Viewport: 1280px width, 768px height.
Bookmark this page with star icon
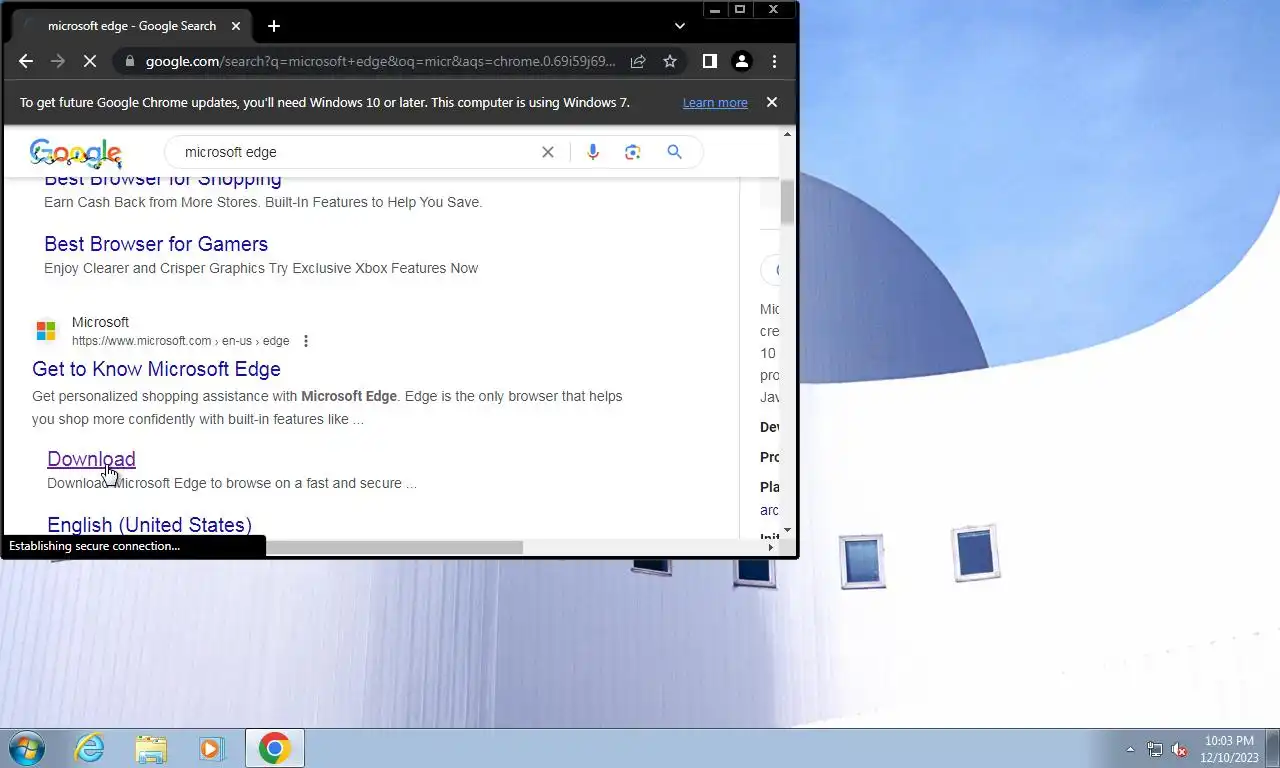[x=670, y=61]
